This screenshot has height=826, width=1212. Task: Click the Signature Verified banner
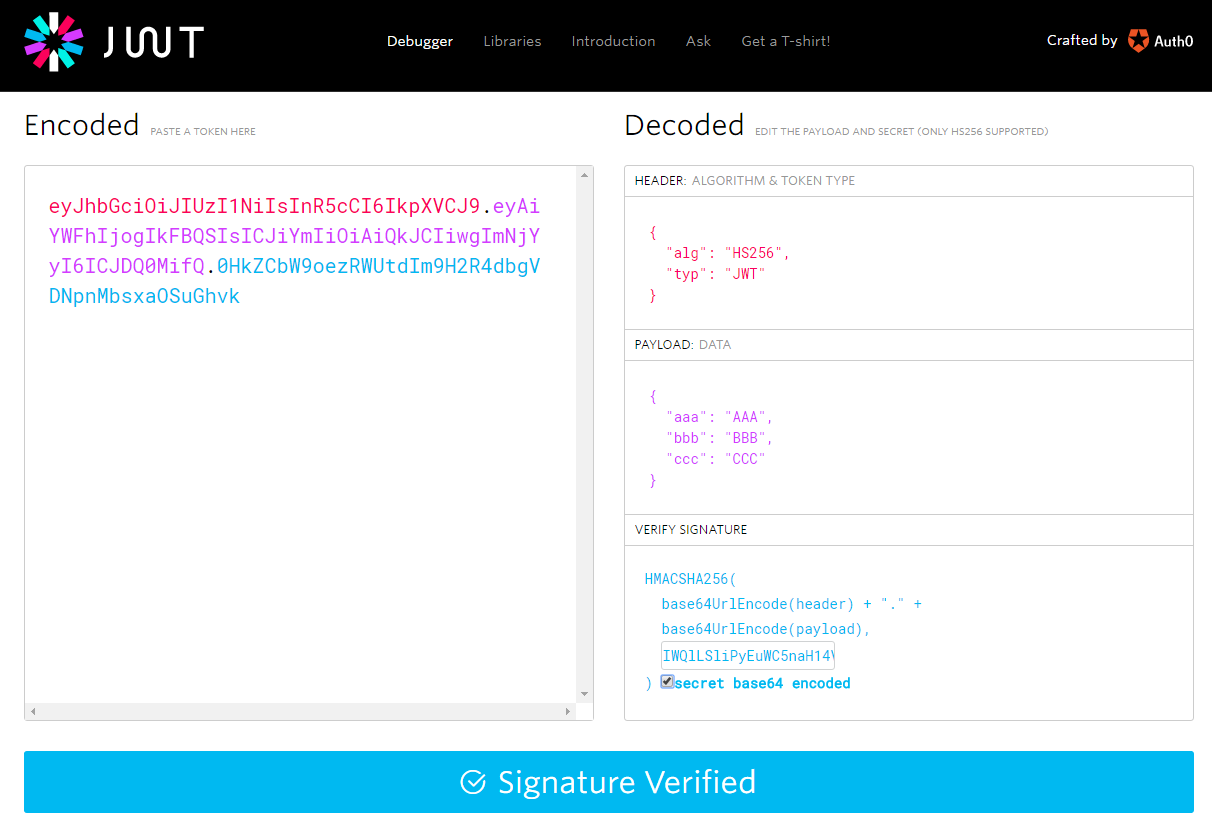(x=608, y=782)
